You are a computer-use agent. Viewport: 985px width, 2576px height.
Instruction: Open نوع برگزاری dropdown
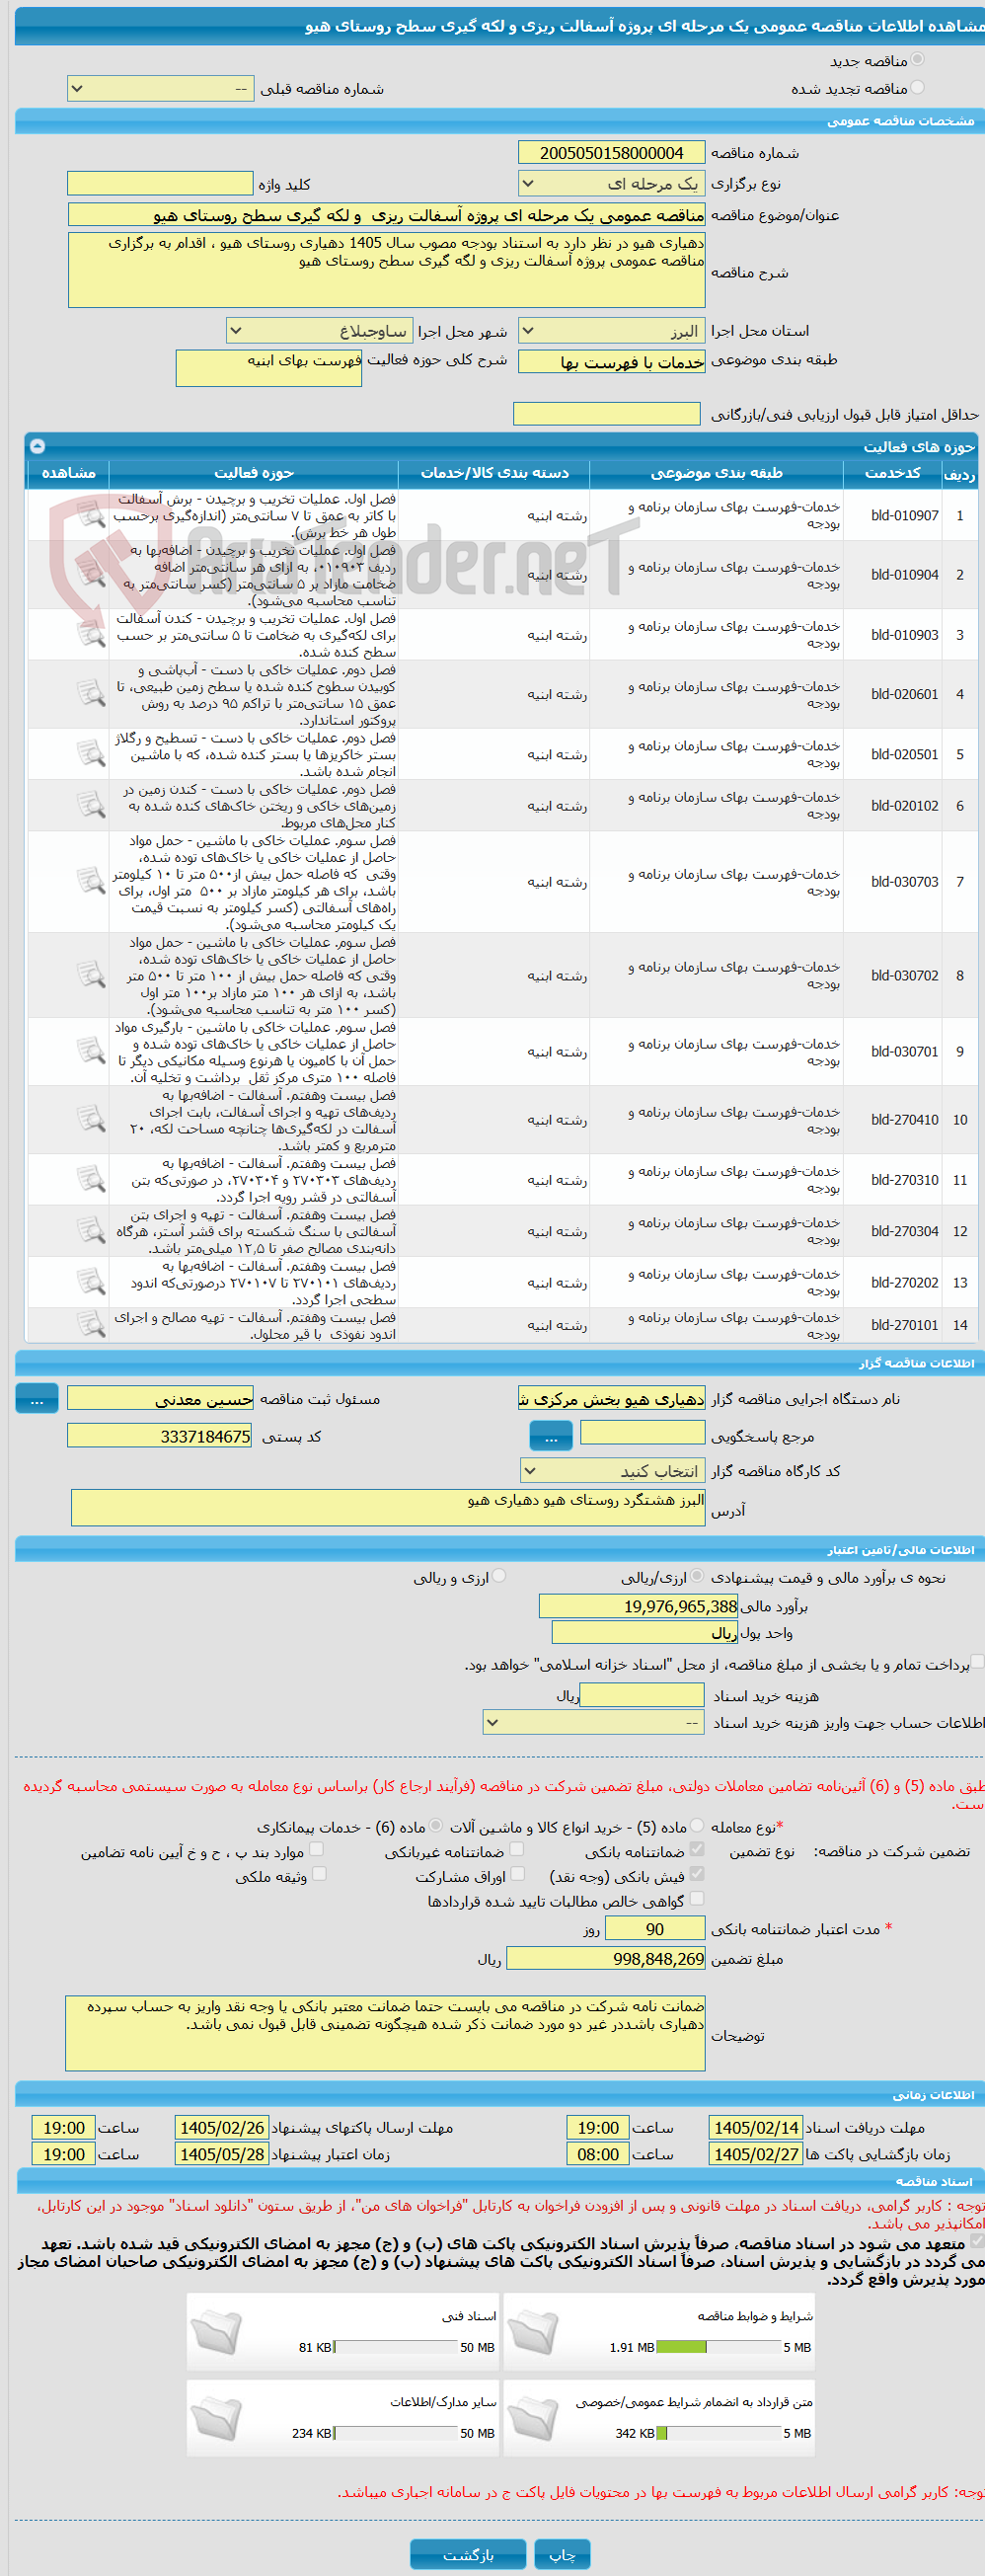[611, 184]
